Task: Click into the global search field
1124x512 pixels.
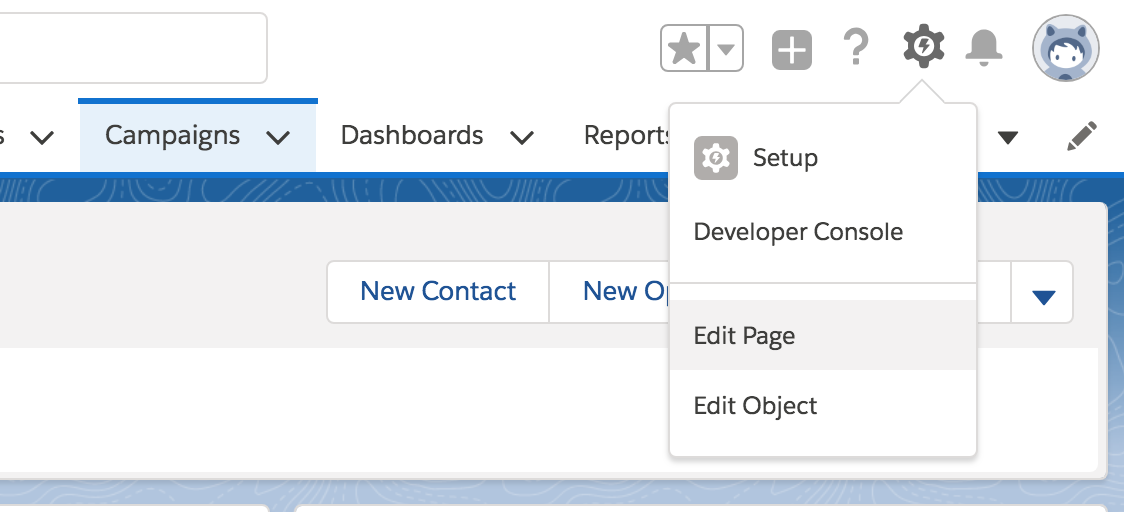Action: click(130, 48)
